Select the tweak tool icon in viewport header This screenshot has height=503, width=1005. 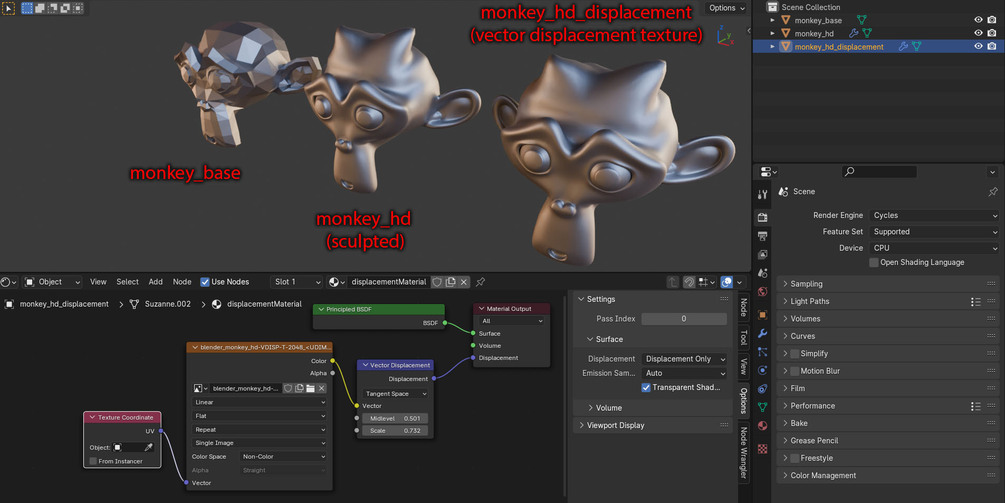(x=8, y=8)
